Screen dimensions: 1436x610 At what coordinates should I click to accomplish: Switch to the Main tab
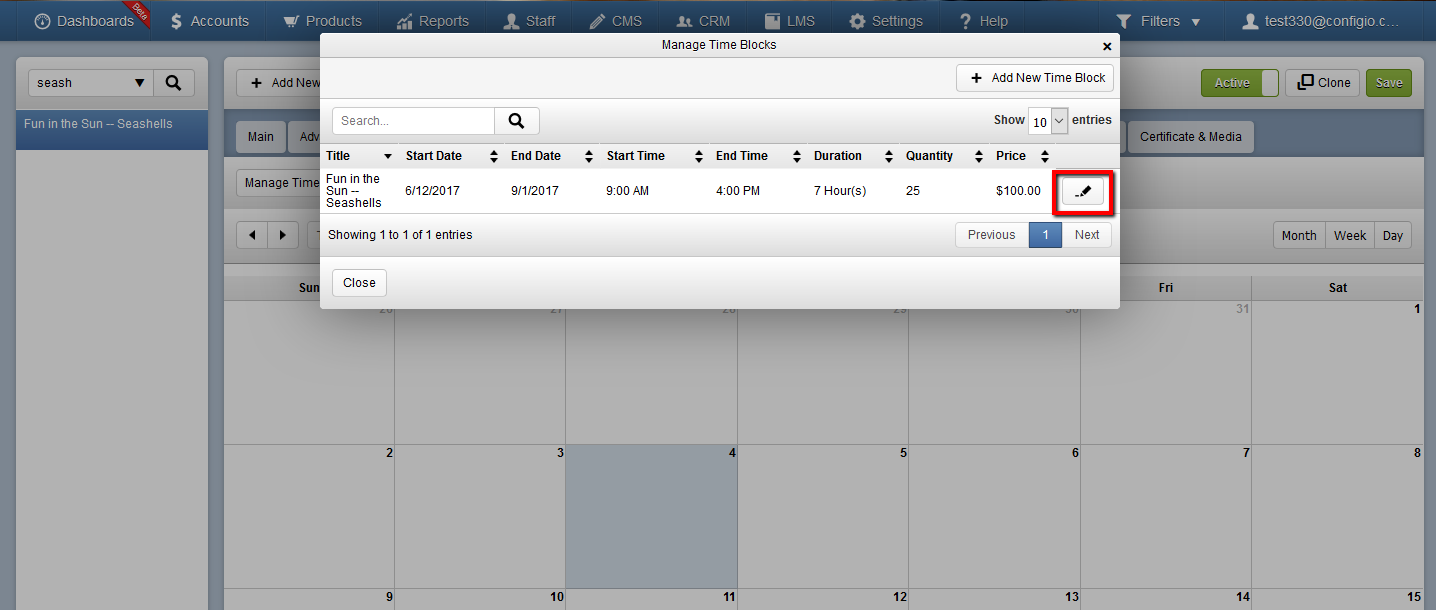coord(261,137)
